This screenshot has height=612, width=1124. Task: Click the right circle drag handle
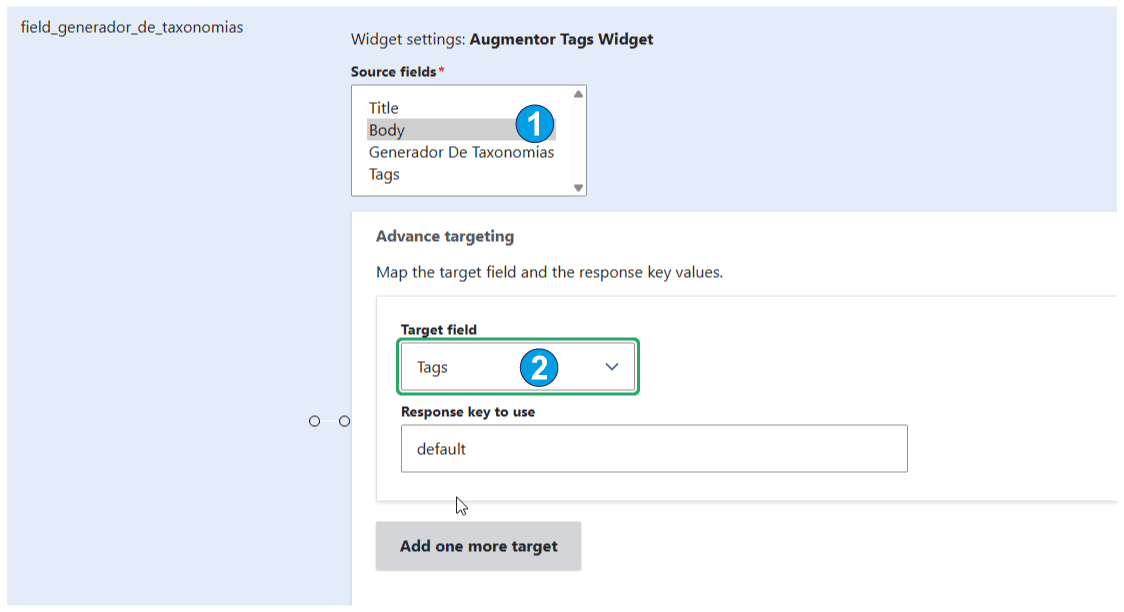click(345, 421)
